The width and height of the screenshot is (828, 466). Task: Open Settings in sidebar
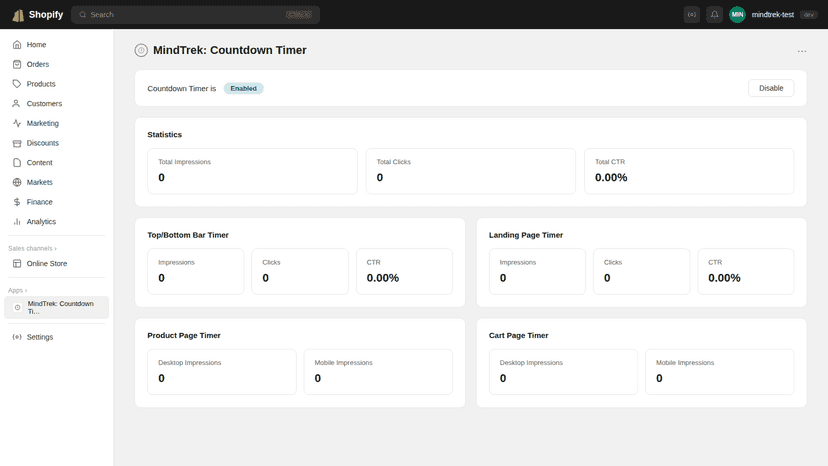pos(57,337)
